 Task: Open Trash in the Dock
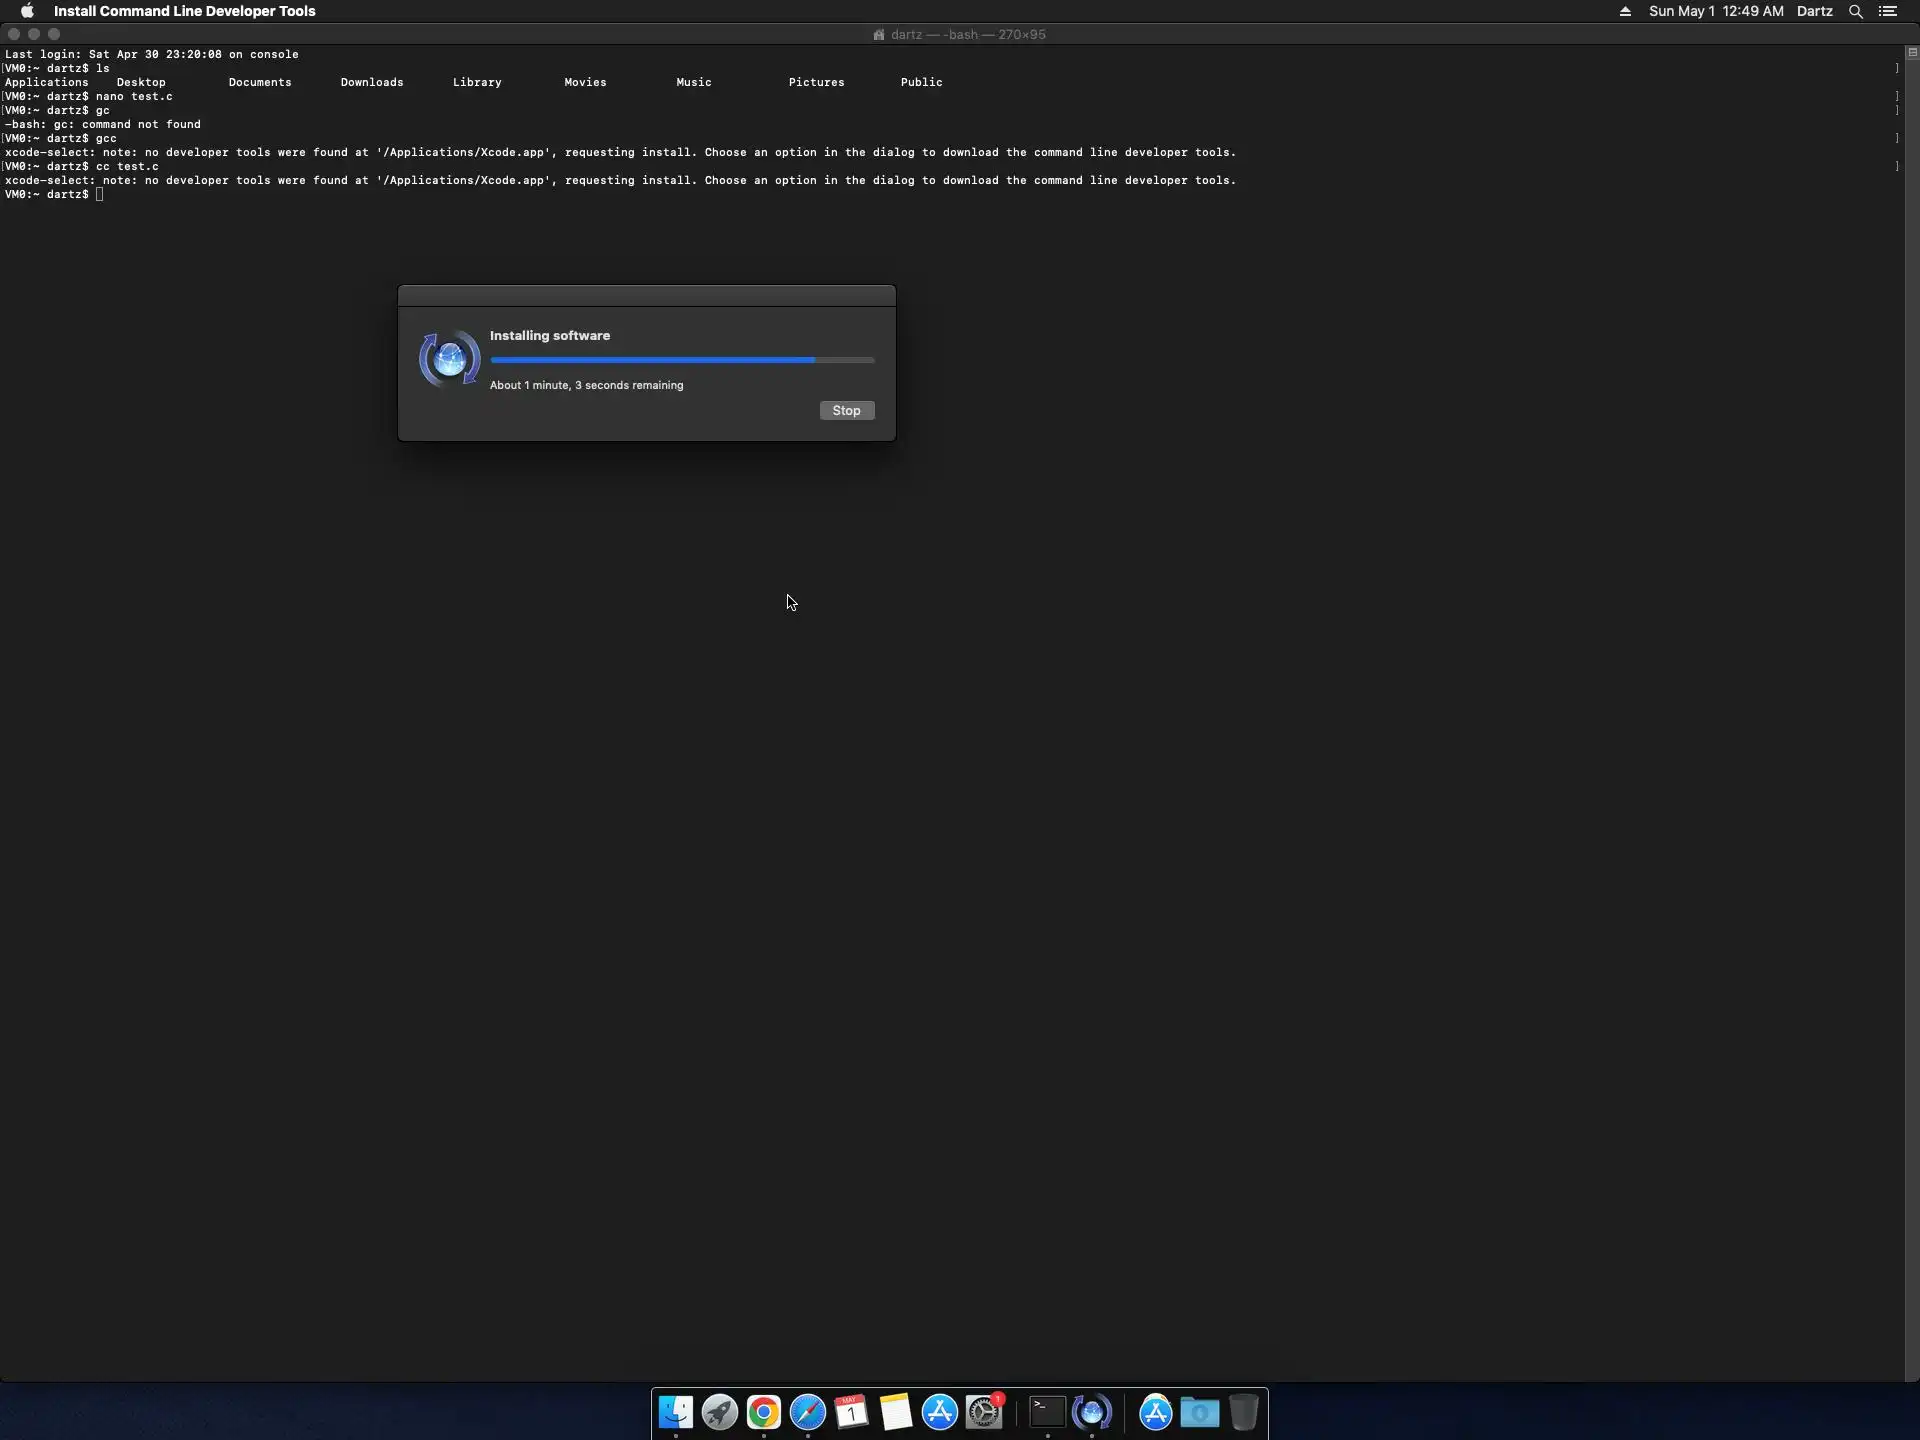point(1243,1412)
